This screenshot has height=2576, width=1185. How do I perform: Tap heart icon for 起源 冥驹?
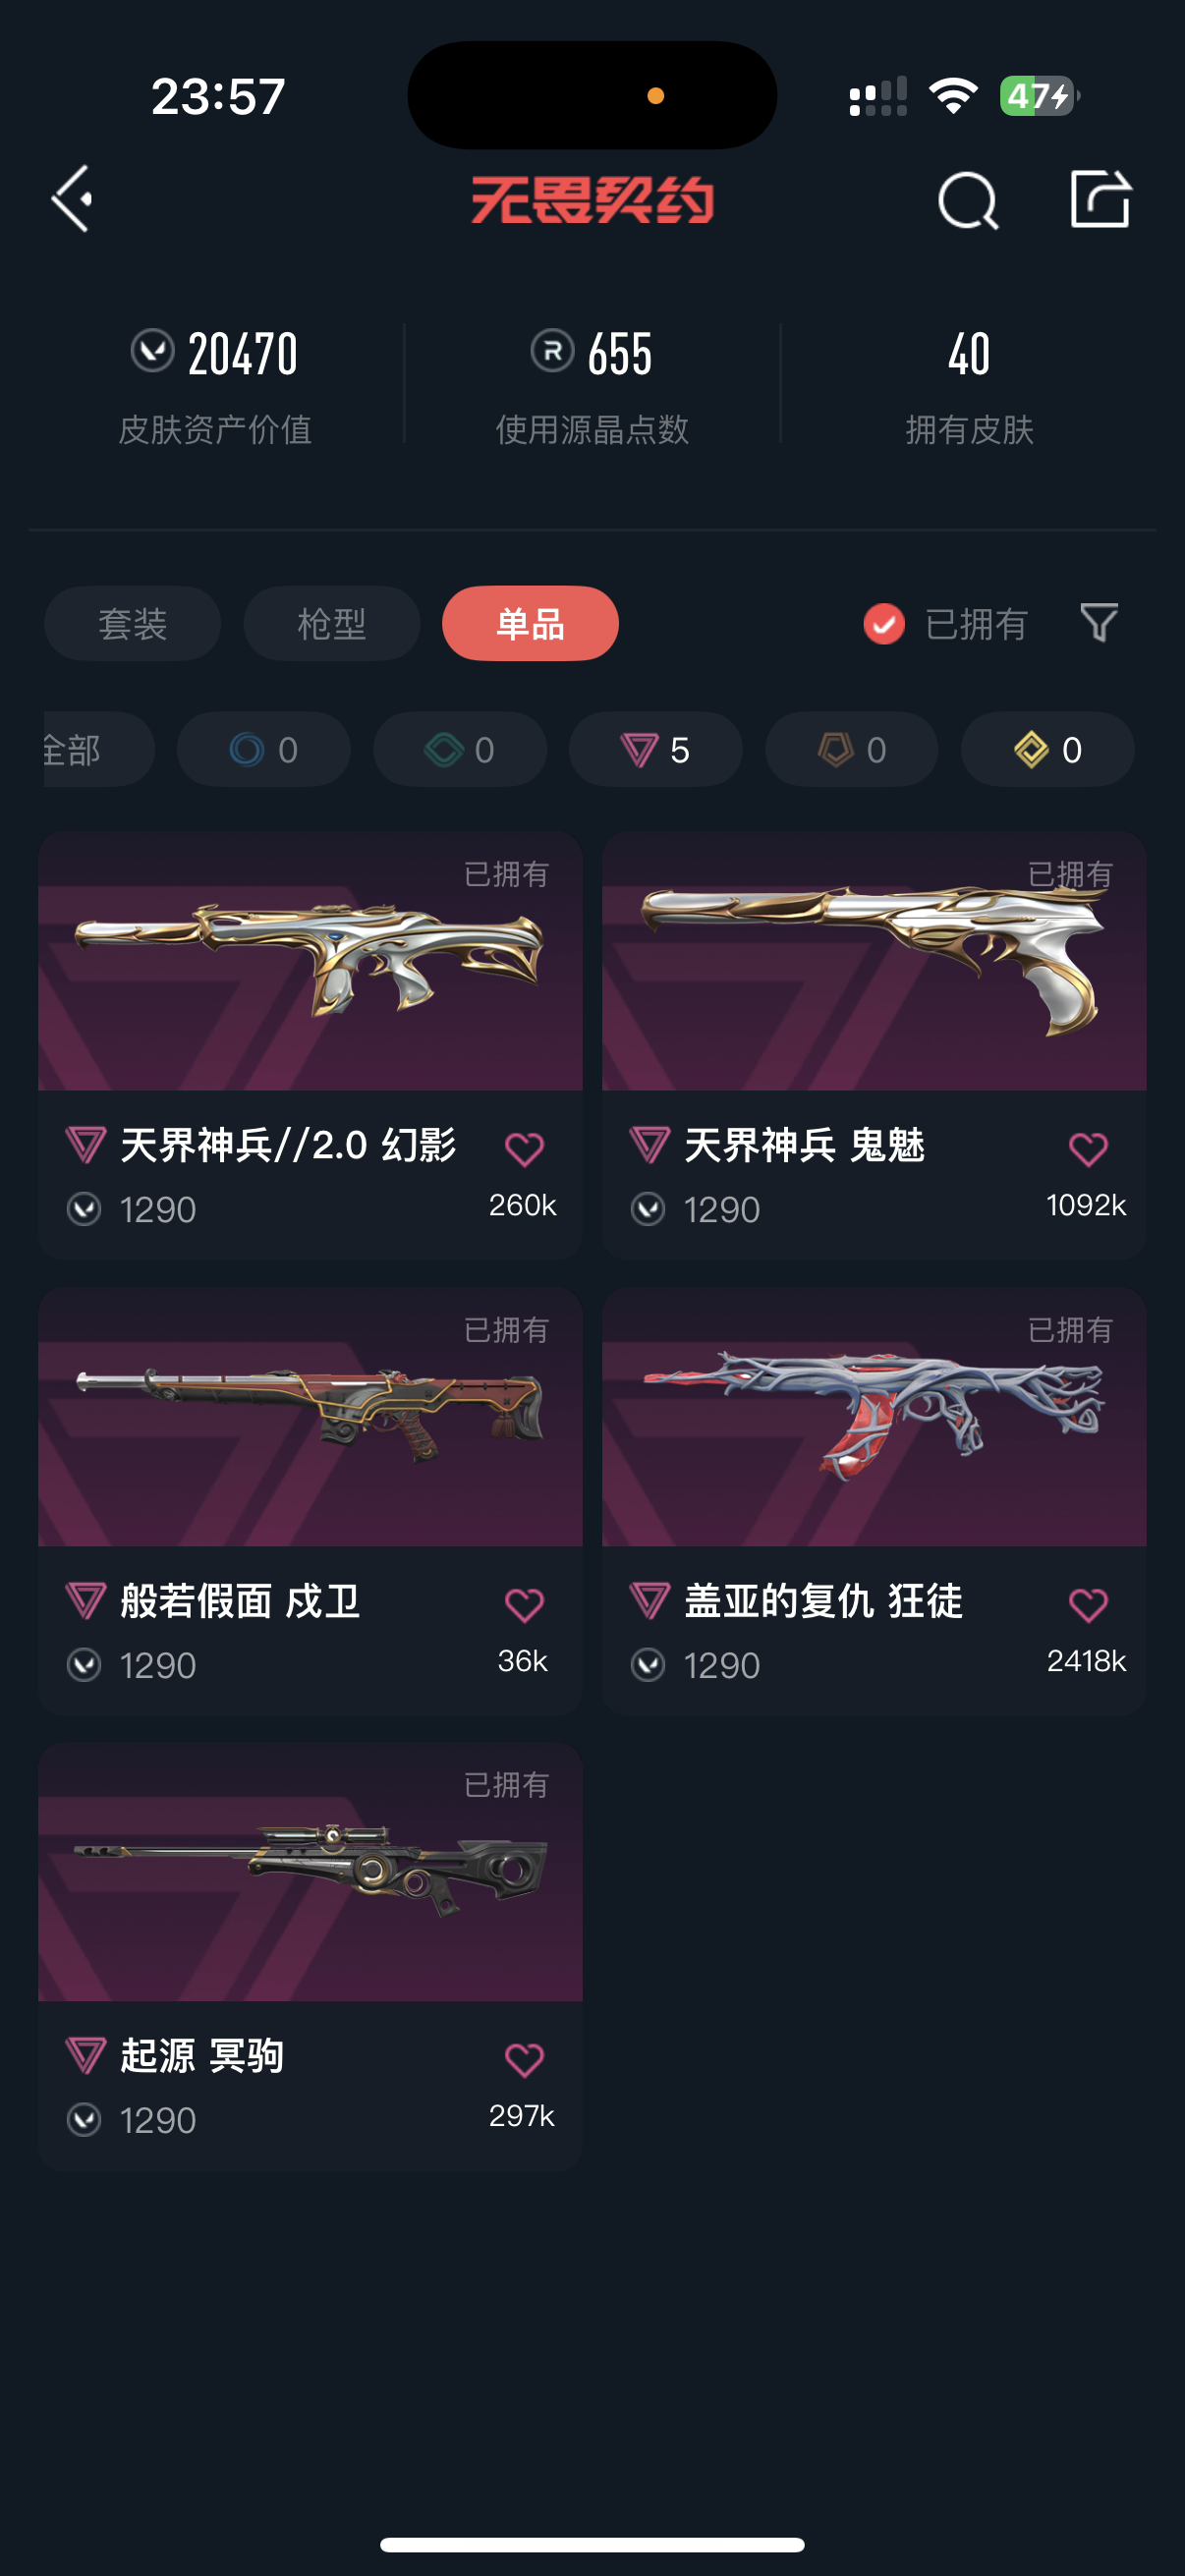tap(524, 2060)
